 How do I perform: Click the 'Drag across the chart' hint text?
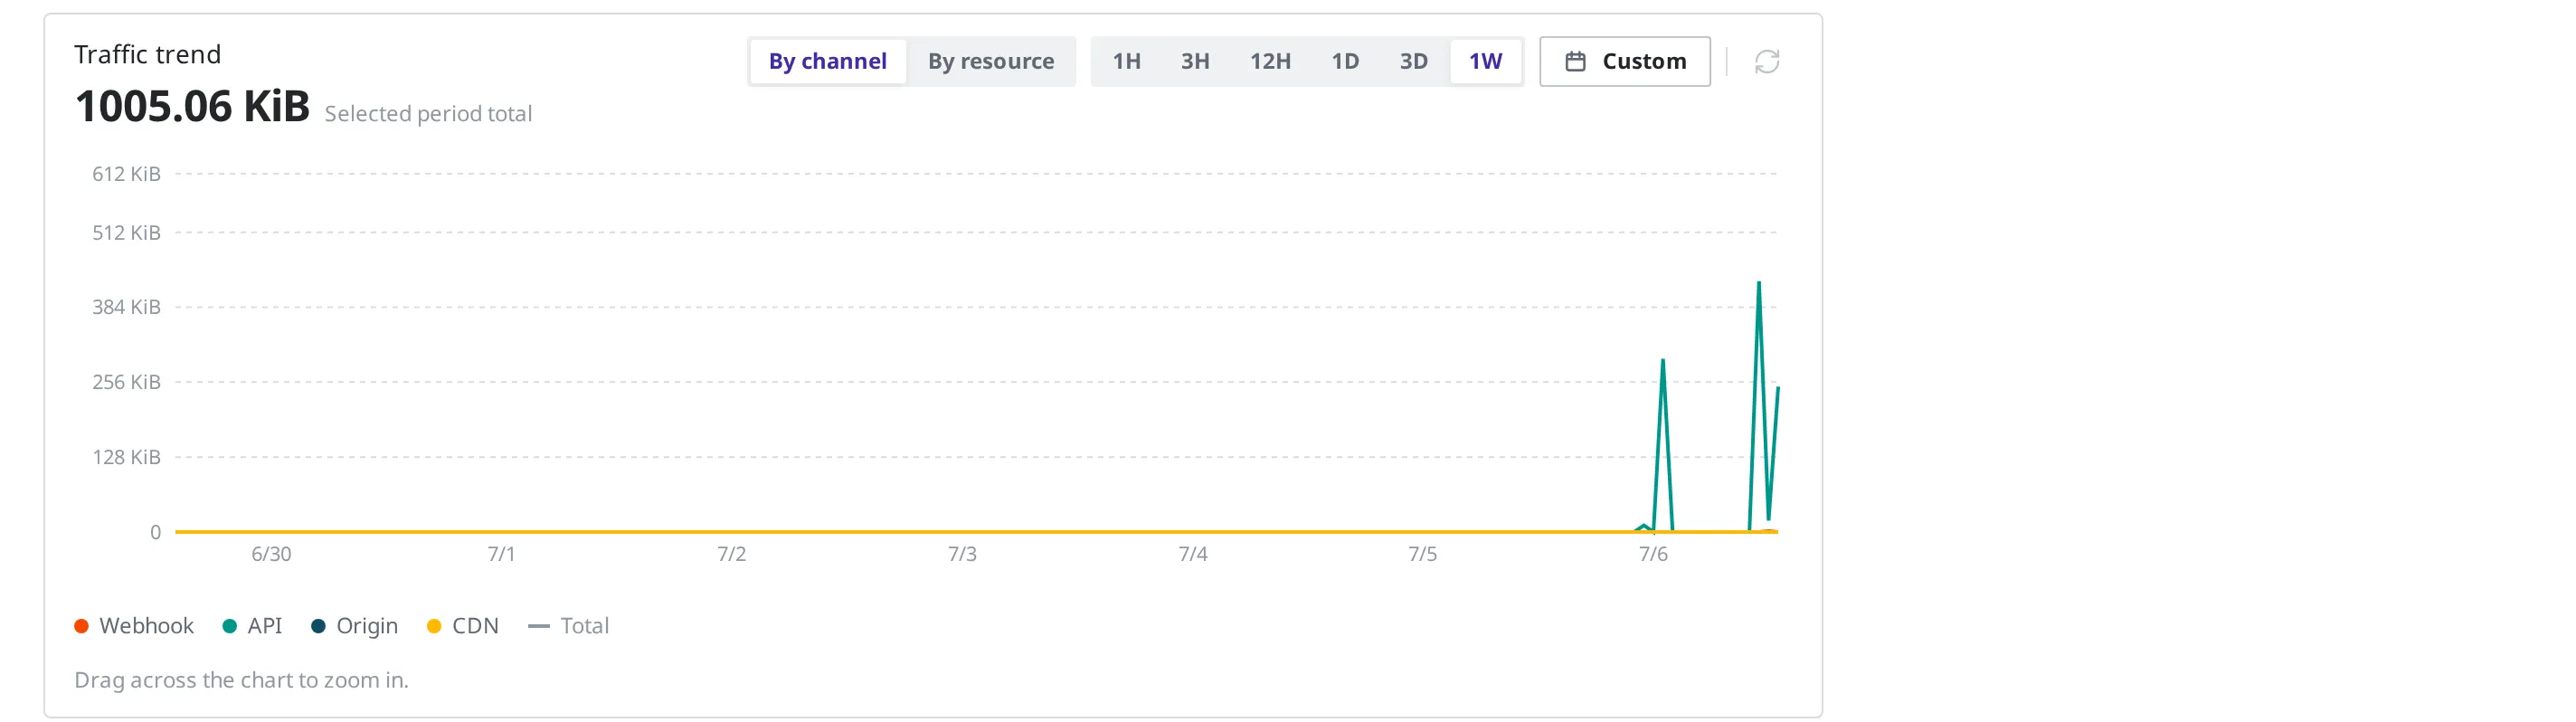coord(241,680)
